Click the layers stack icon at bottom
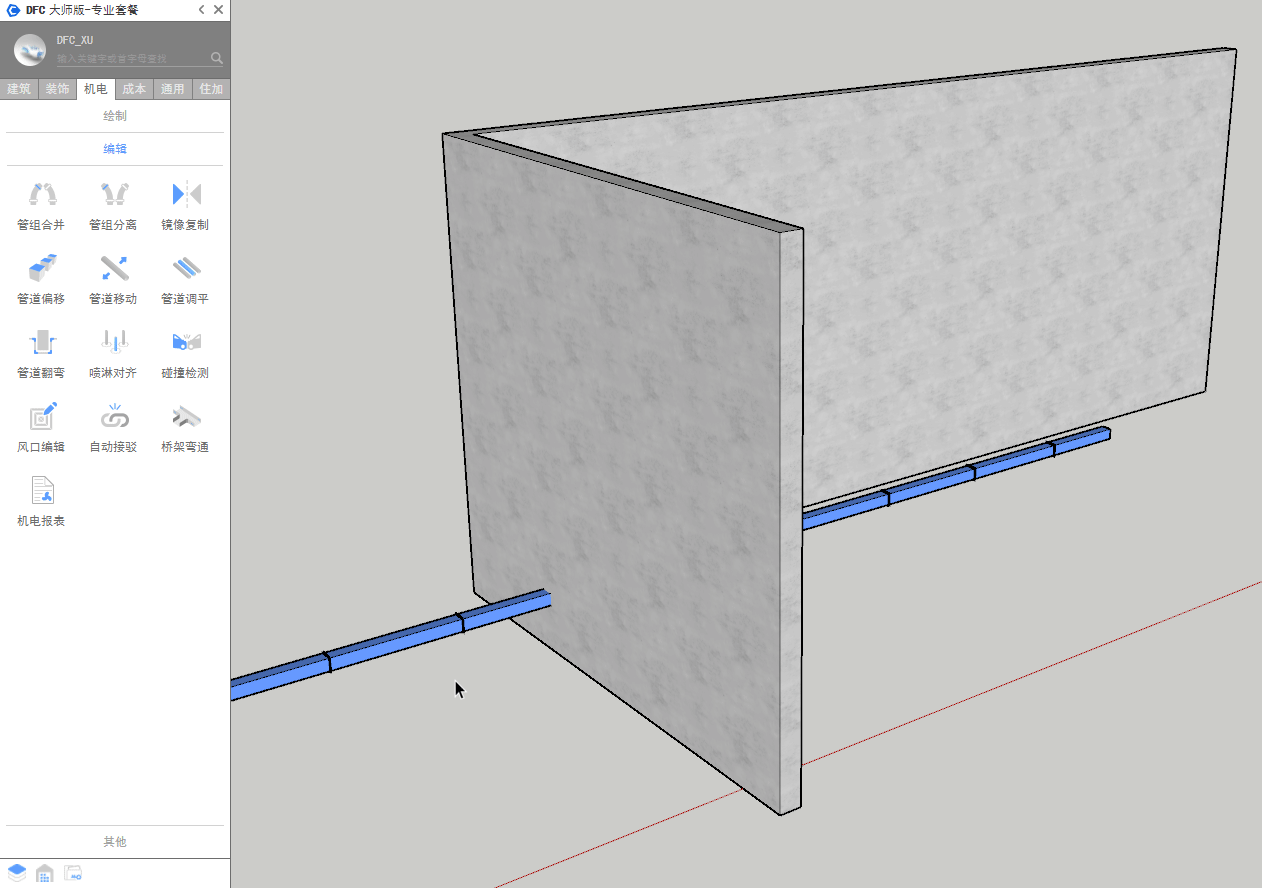The image size is (1262, 888). (x=17, y=873)
